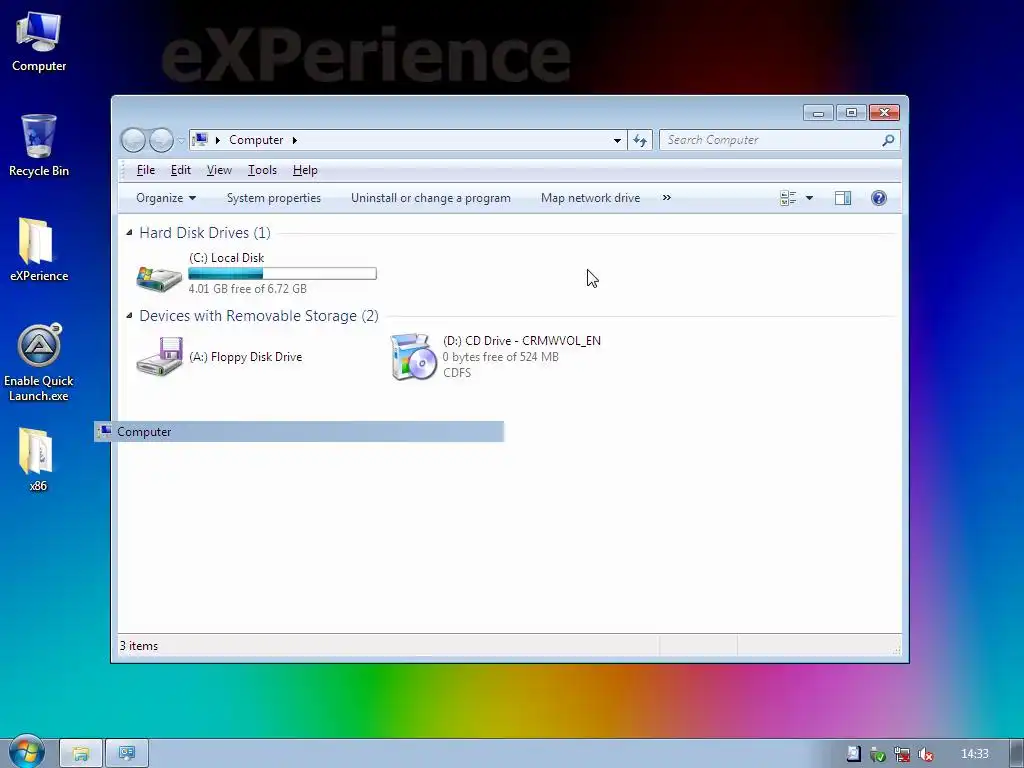Viewport: 1024px width, 768px height.
Task: Click '0 bytes free of 524 MB' text
Action: (x=500, y=357)
